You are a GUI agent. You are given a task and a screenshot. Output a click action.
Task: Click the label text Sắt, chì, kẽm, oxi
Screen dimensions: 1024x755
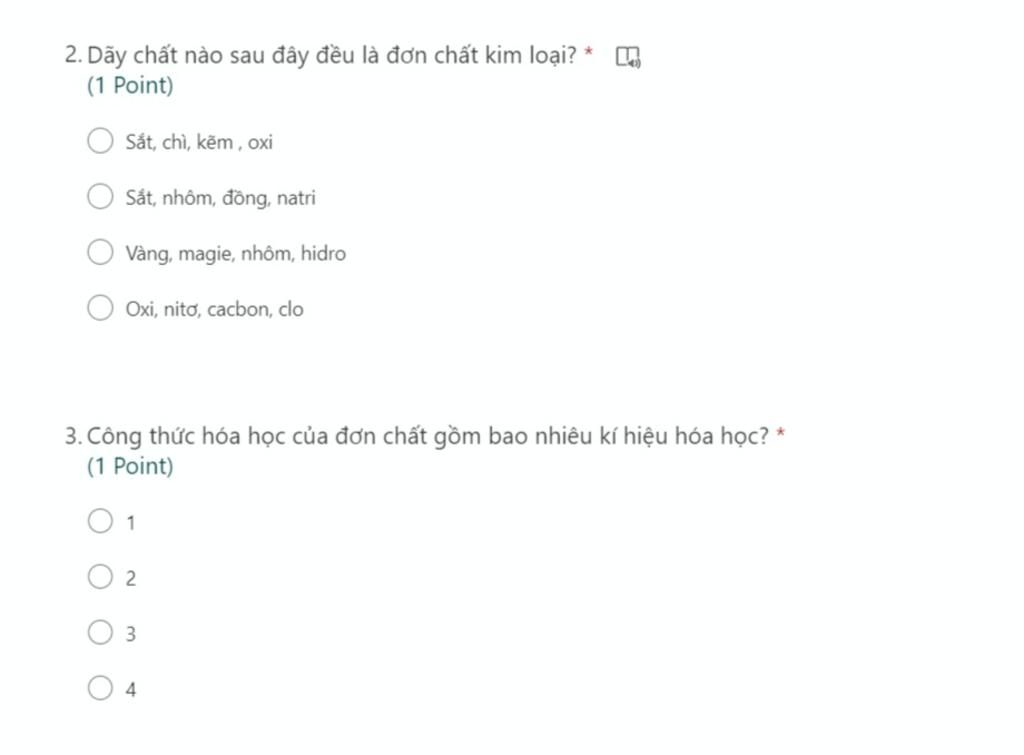click(199, 142)
